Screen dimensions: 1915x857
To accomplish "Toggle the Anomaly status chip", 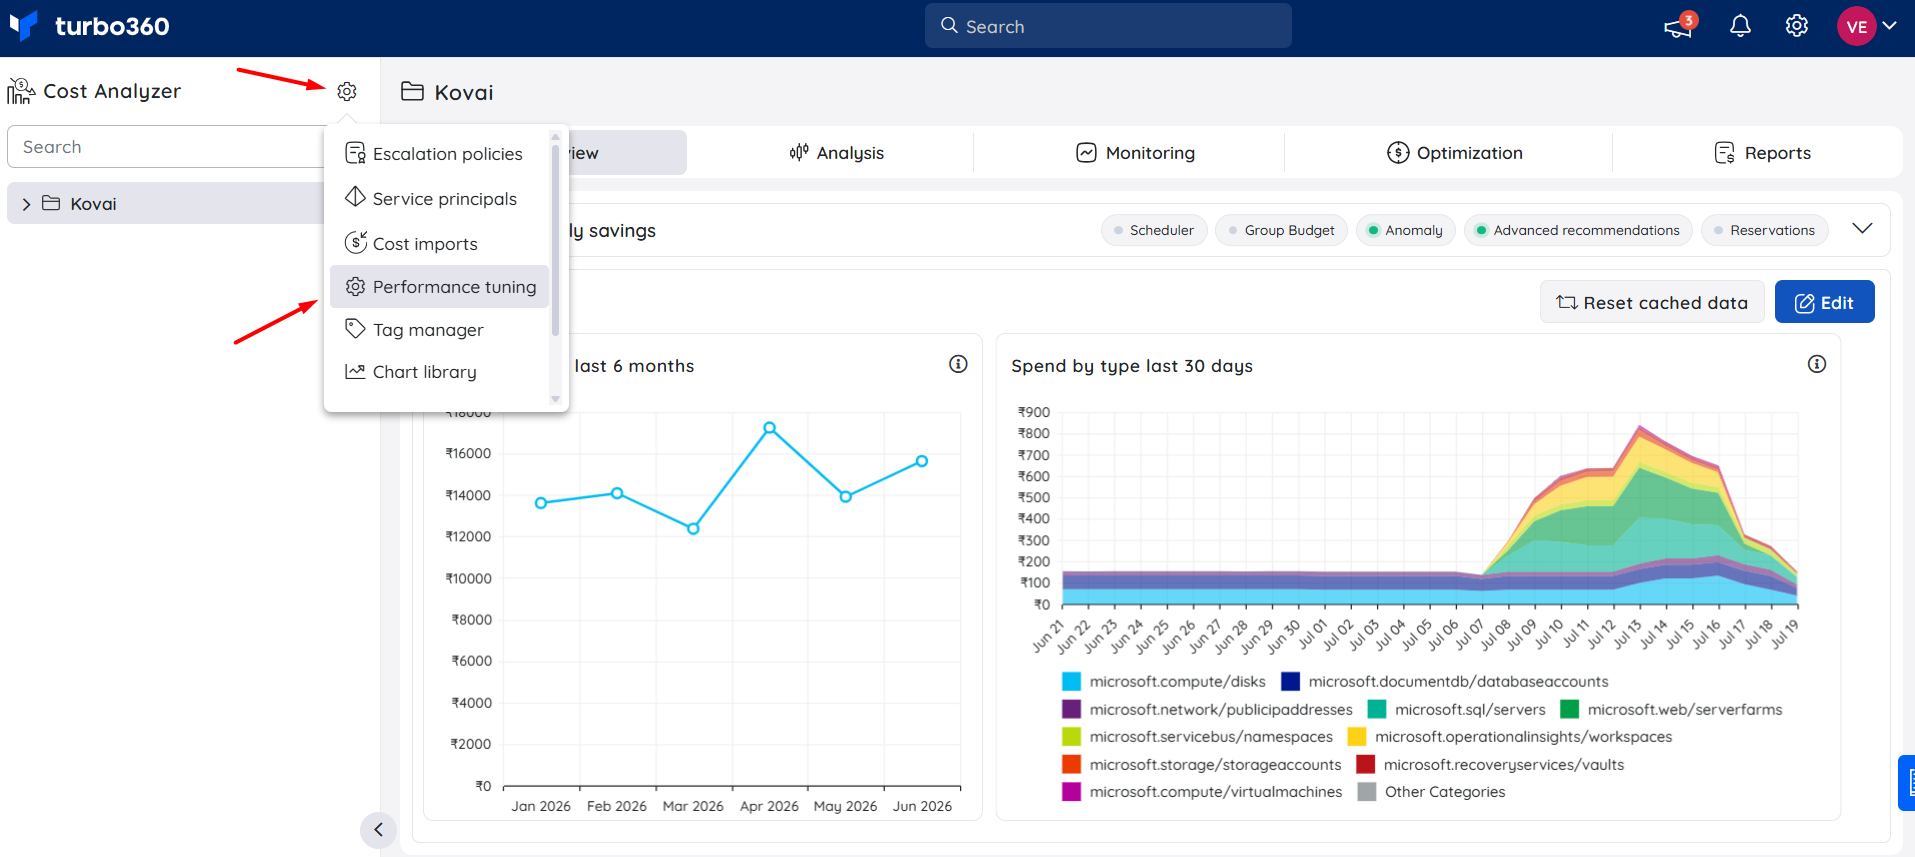I will pos(1406,230).
